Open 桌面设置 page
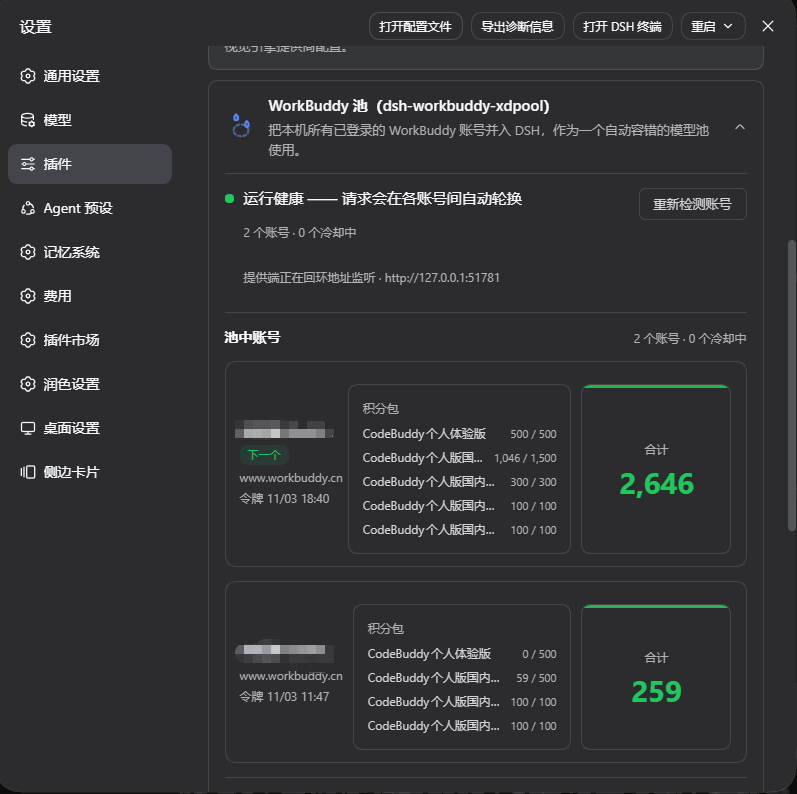Viewport: 797px width, 794px height. (x=90, y=428)
